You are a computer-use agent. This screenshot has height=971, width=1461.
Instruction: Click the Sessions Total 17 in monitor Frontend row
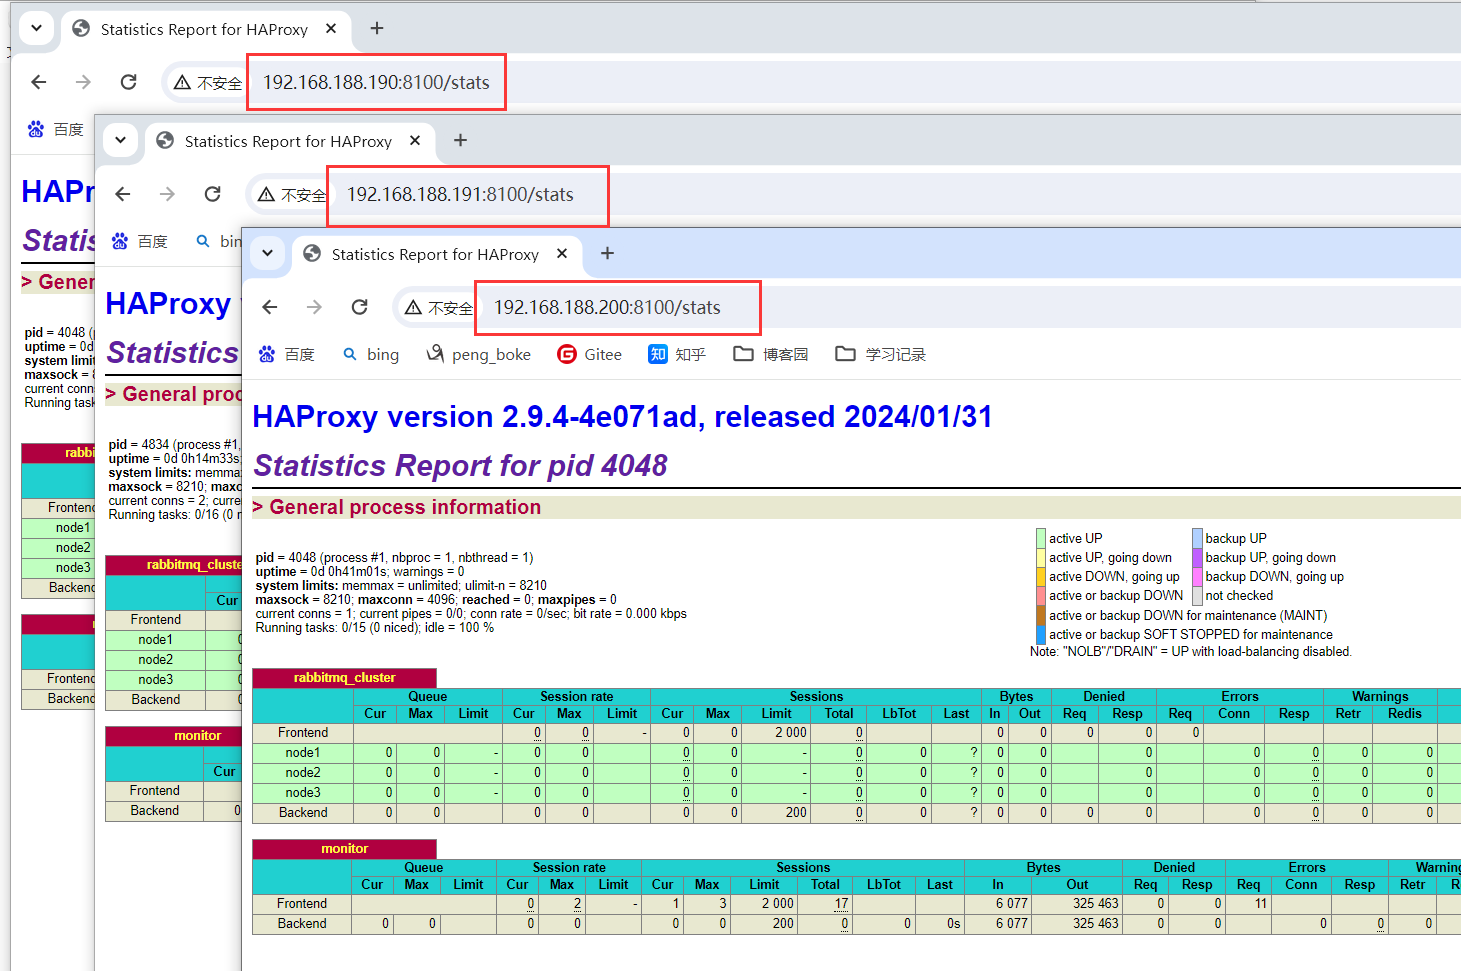tap(841, 903)
